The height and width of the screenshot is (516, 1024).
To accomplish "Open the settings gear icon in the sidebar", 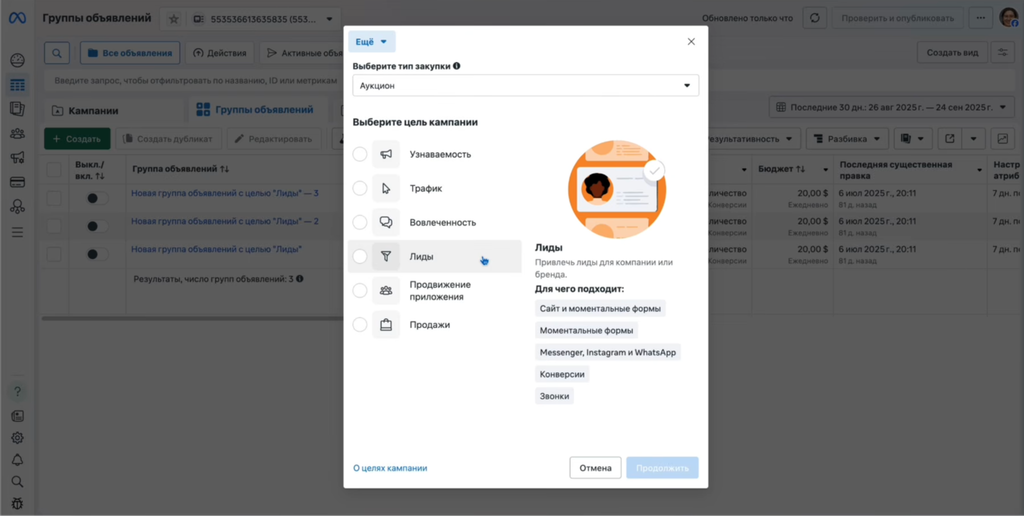I will coord(18,438).
